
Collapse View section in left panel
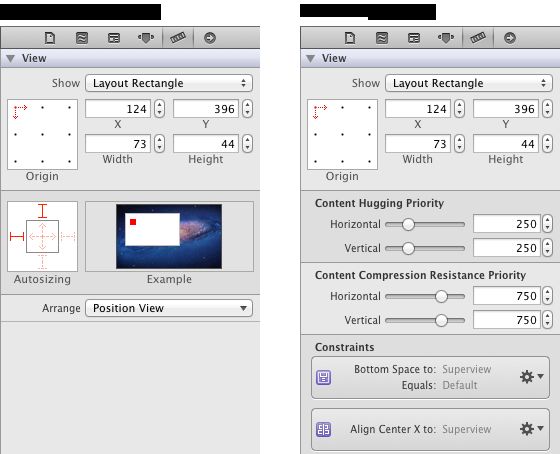click(10, 59)
